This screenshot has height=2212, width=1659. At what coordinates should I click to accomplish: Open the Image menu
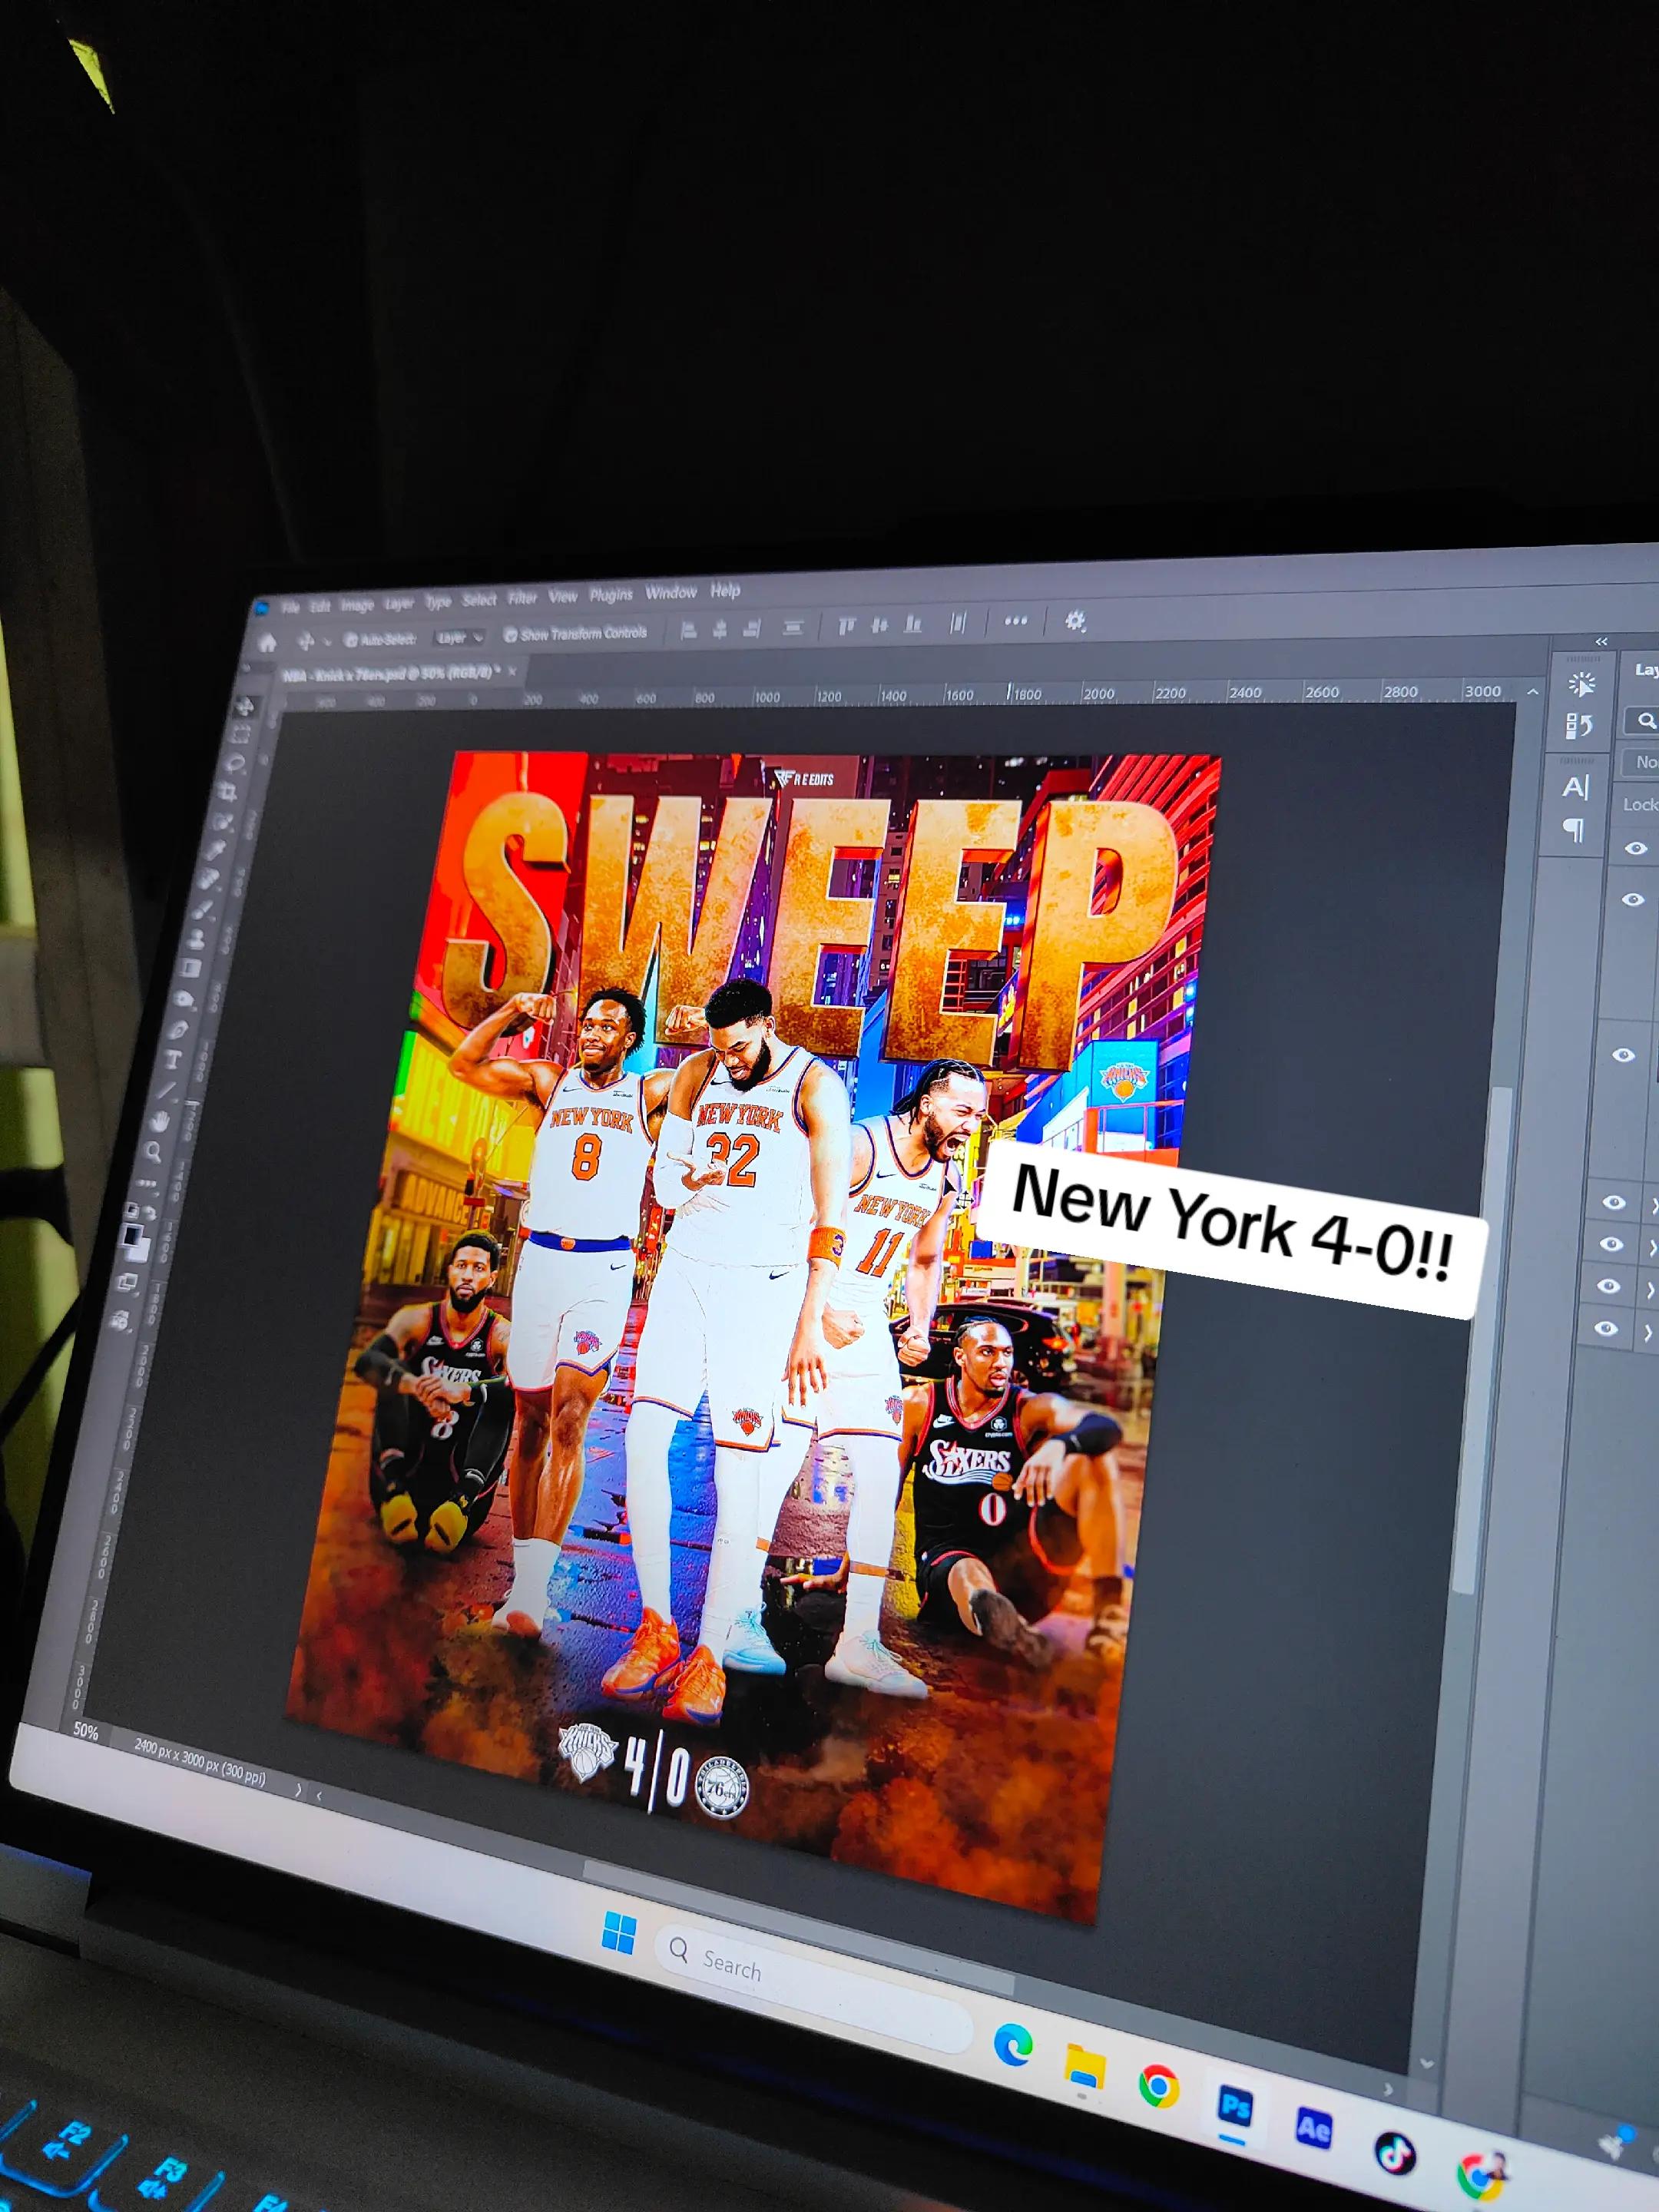[357, 605]
